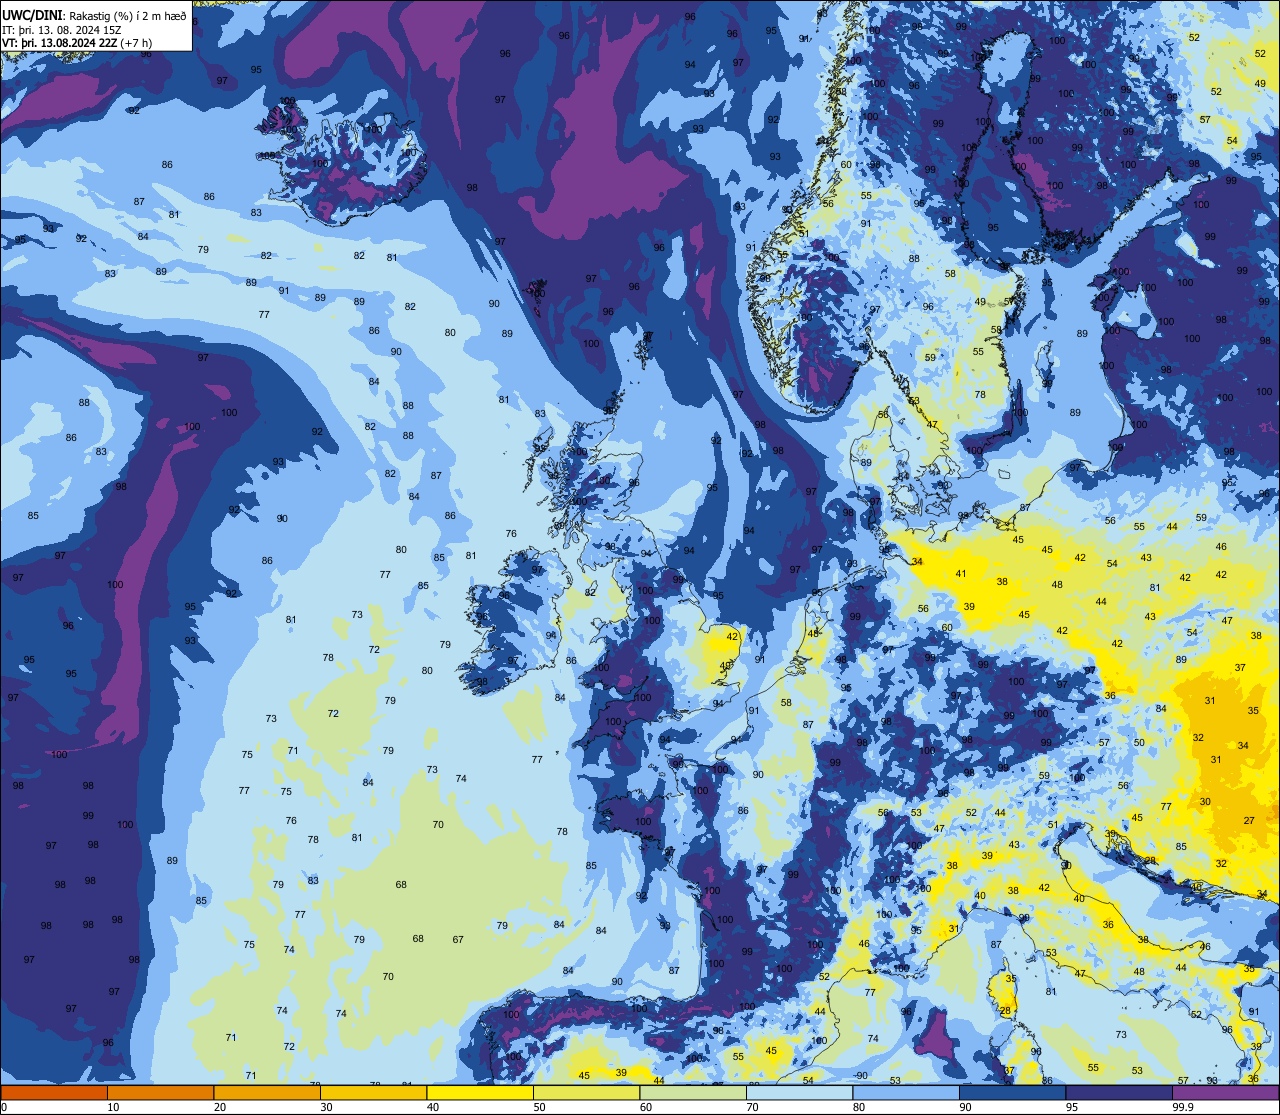Viewport: 1280px width, 1115px height.
Task: Select the gold 30–40 legend swatch
Action: (x=373, y=1092)
